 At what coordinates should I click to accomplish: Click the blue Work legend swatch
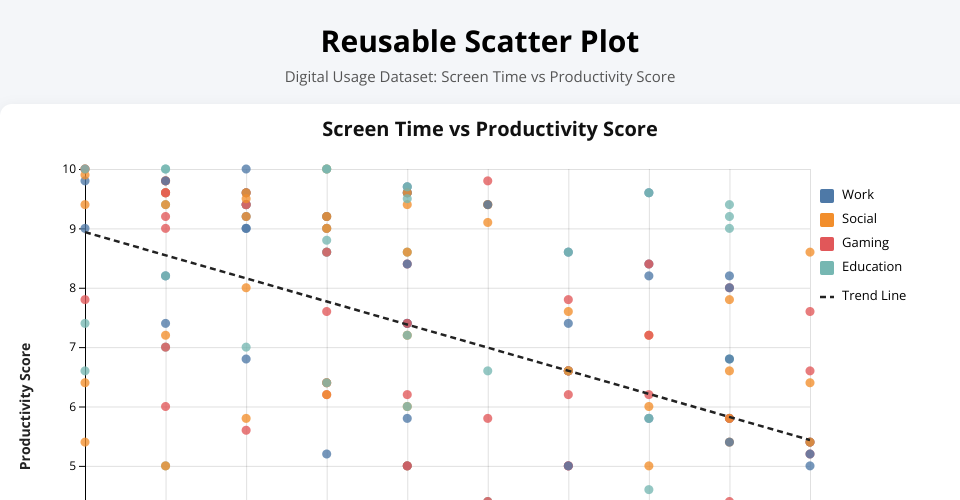pyautogui.click(x=827, y=195)
